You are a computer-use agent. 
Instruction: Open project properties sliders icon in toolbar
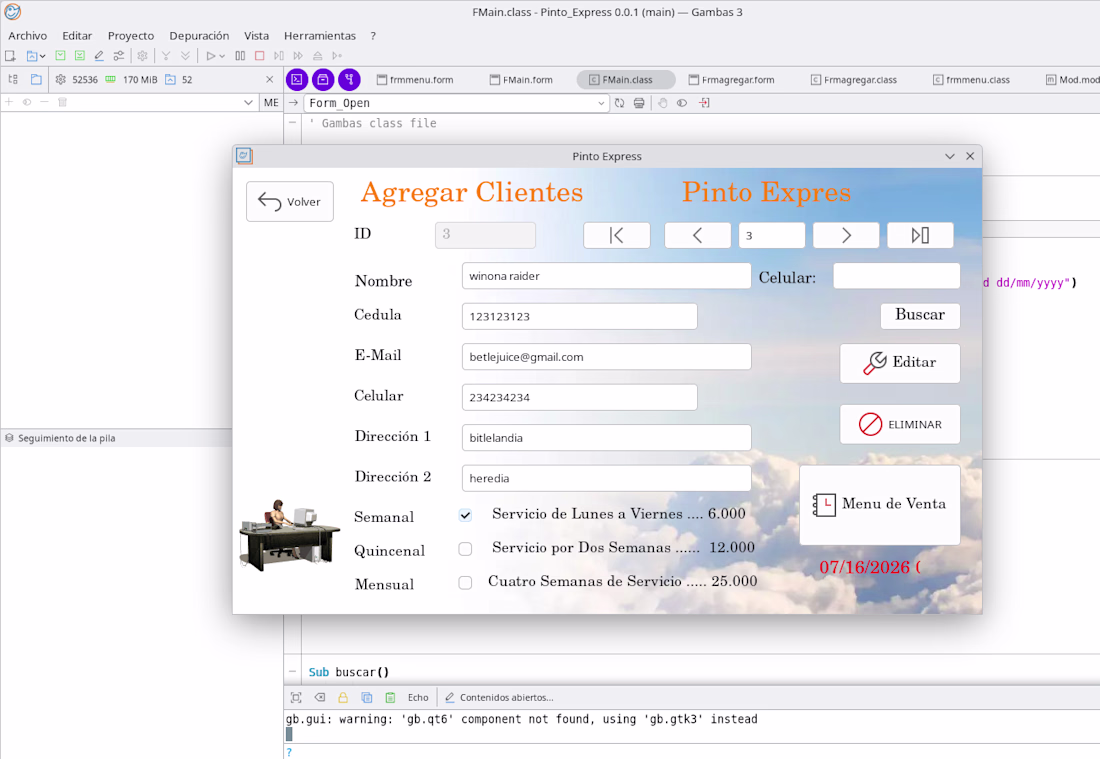click(x=119, y=55)
